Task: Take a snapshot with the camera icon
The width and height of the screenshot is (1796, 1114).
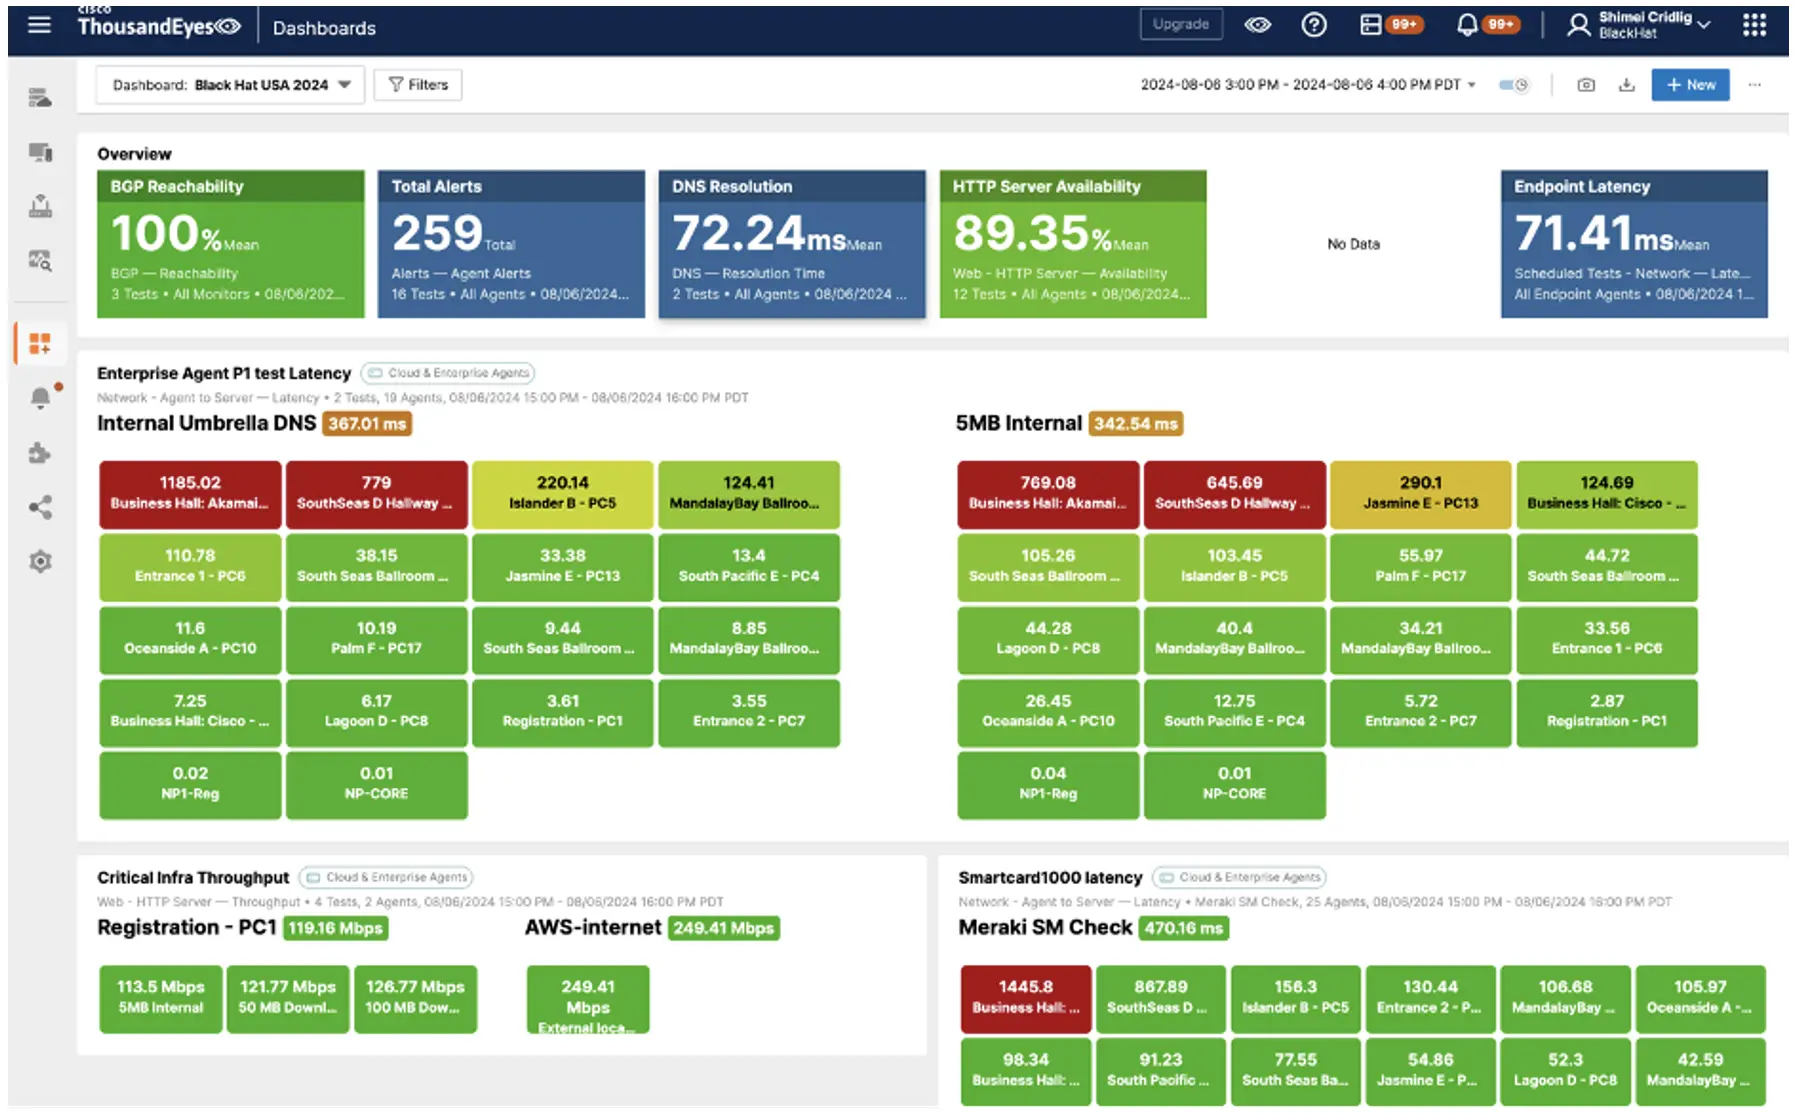Action: tap(1586, 85)
